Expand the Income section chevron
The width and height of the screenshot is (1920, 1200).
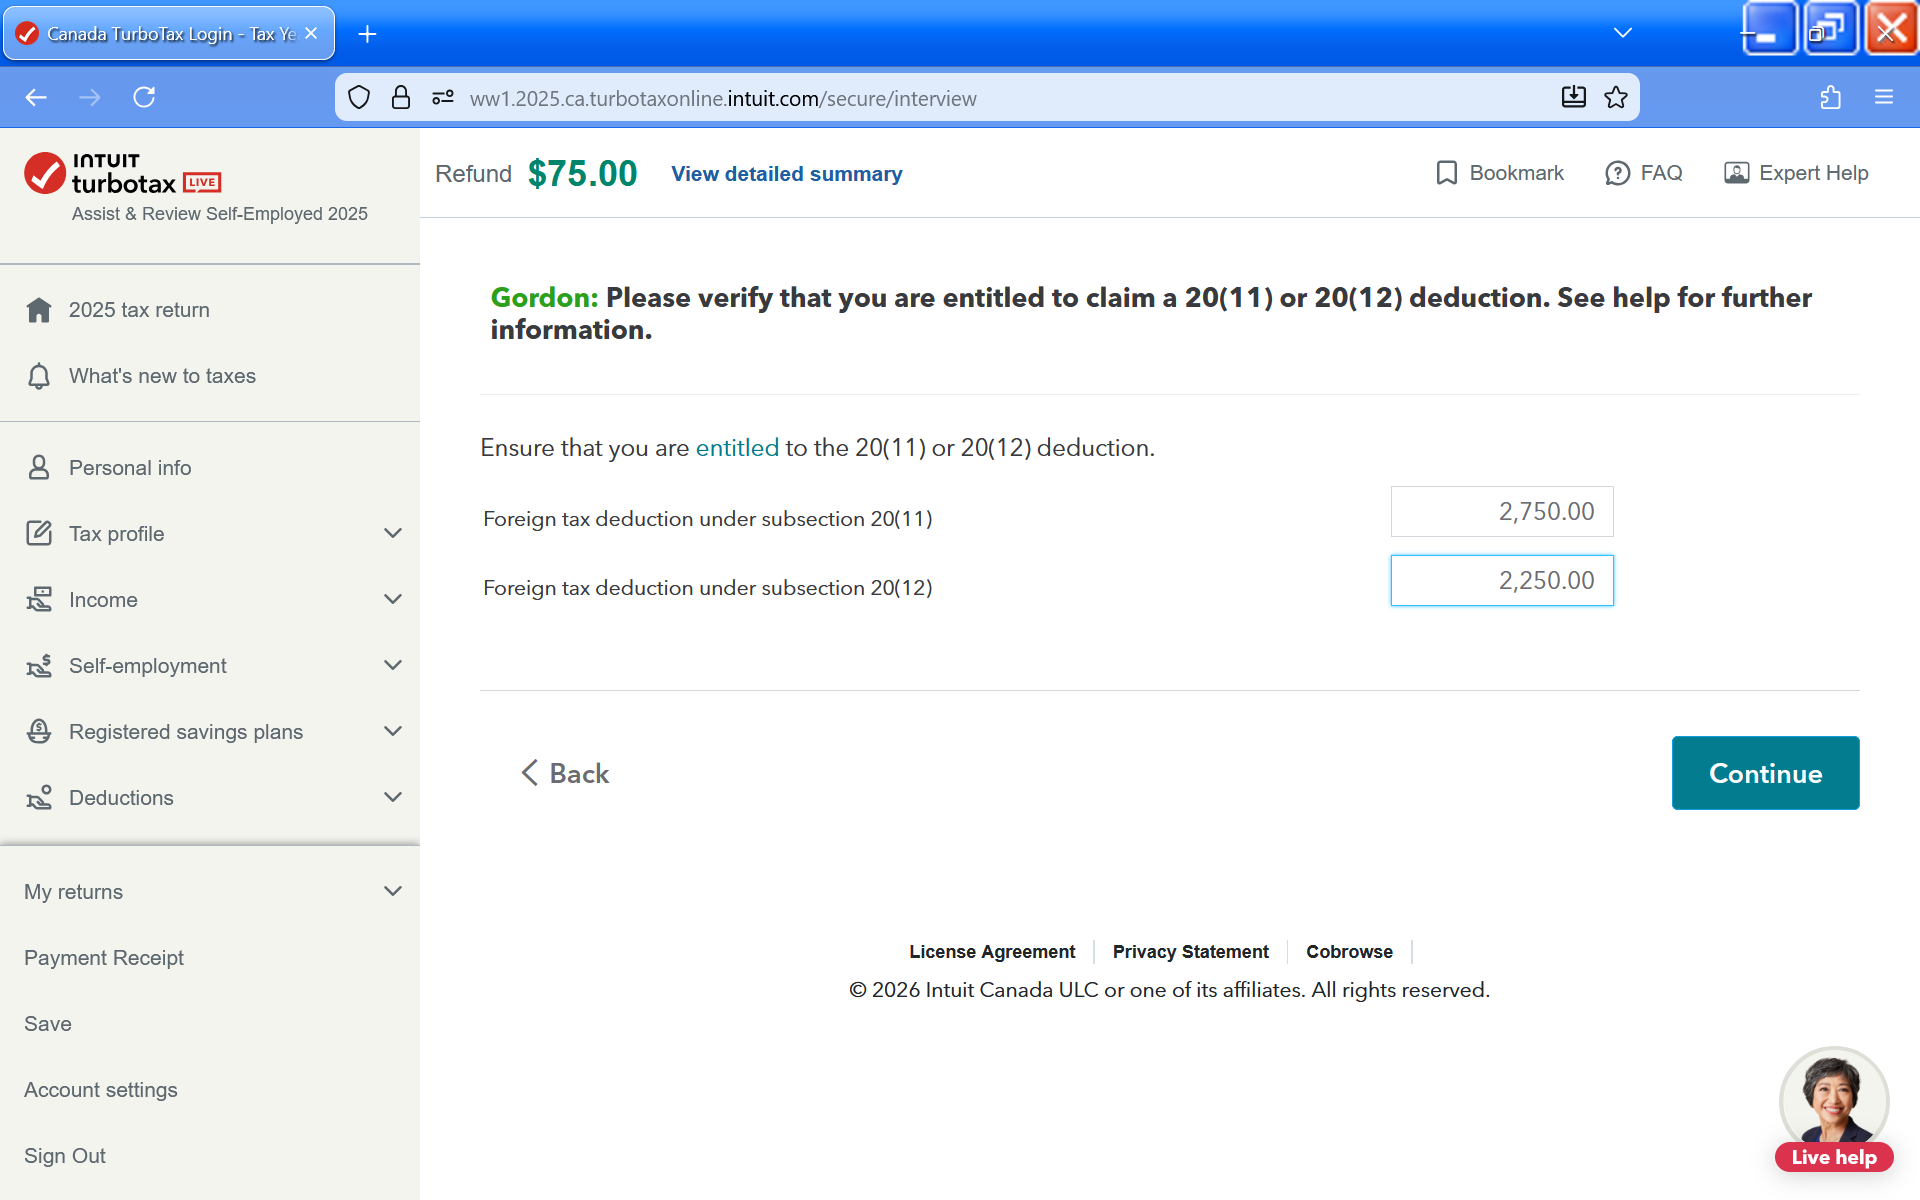(x=392, y=600)
